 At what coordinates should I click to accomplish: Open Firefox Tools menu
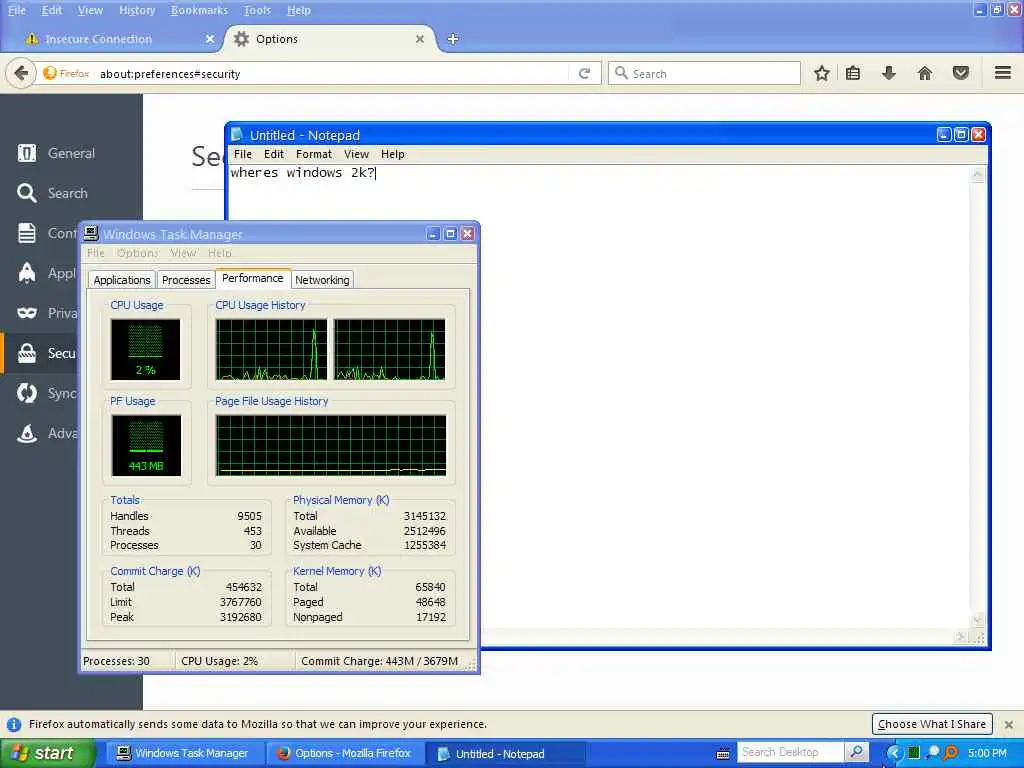pyautogui.click(x=257, y=10)
